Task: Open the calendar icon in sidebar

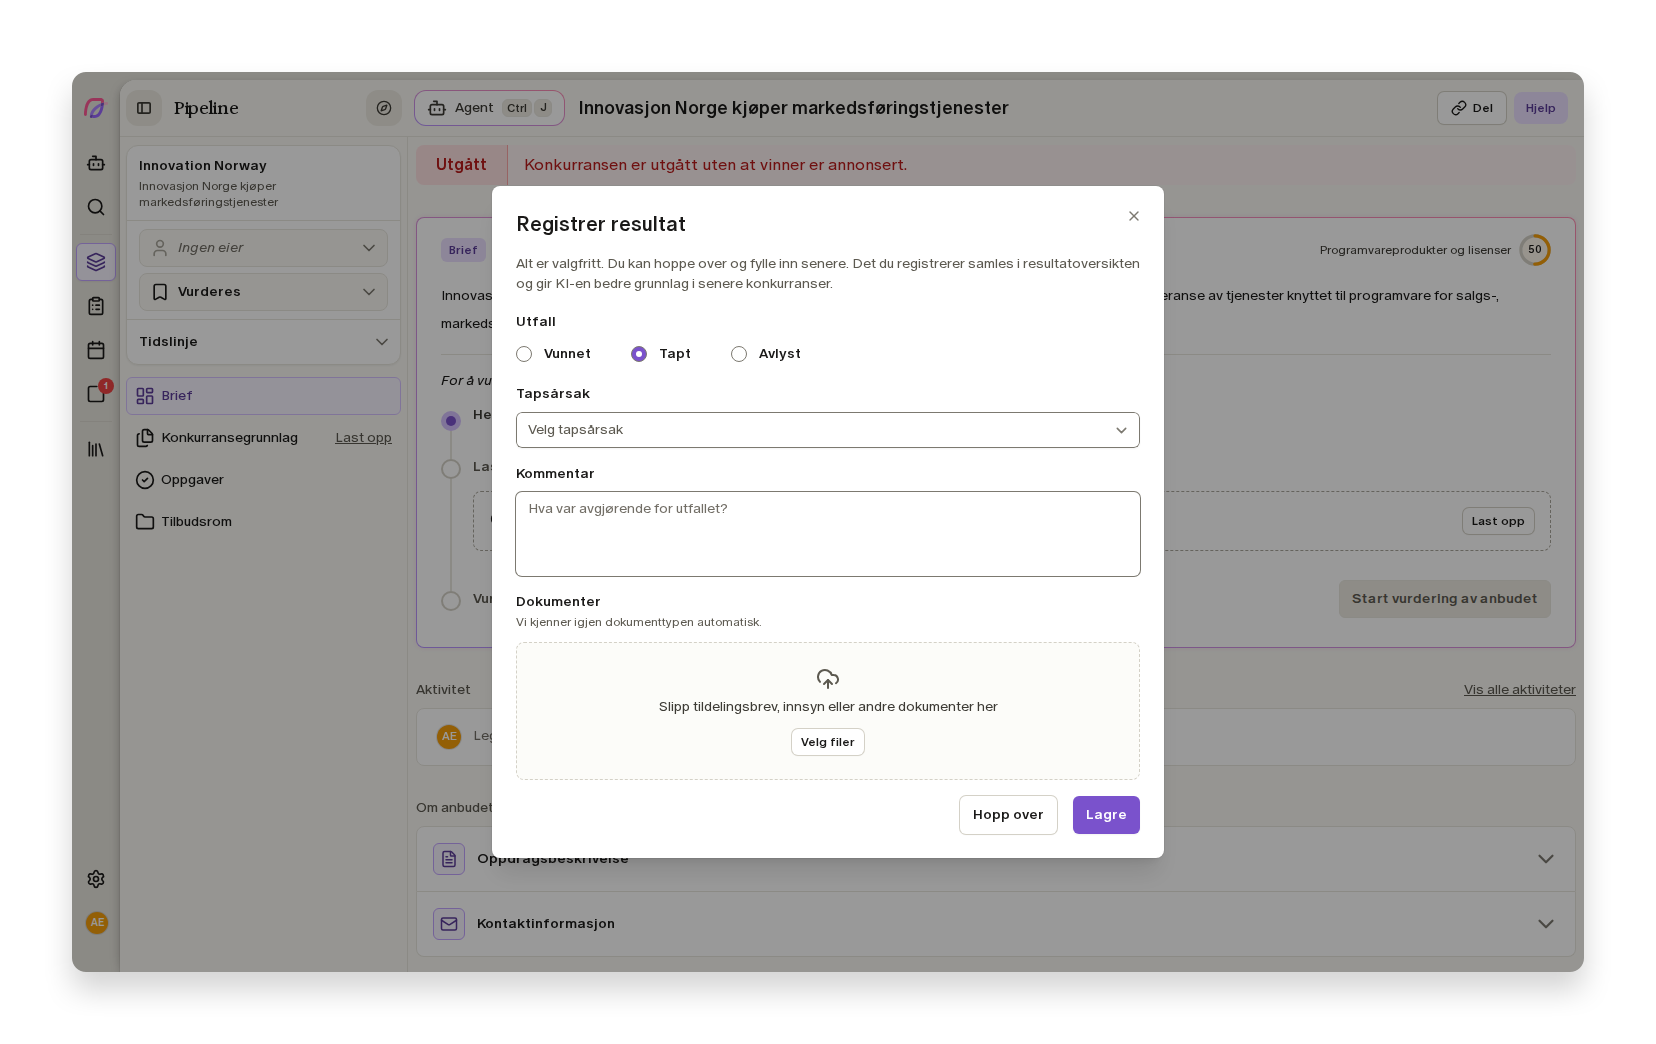Action: [x=96, y=350]
